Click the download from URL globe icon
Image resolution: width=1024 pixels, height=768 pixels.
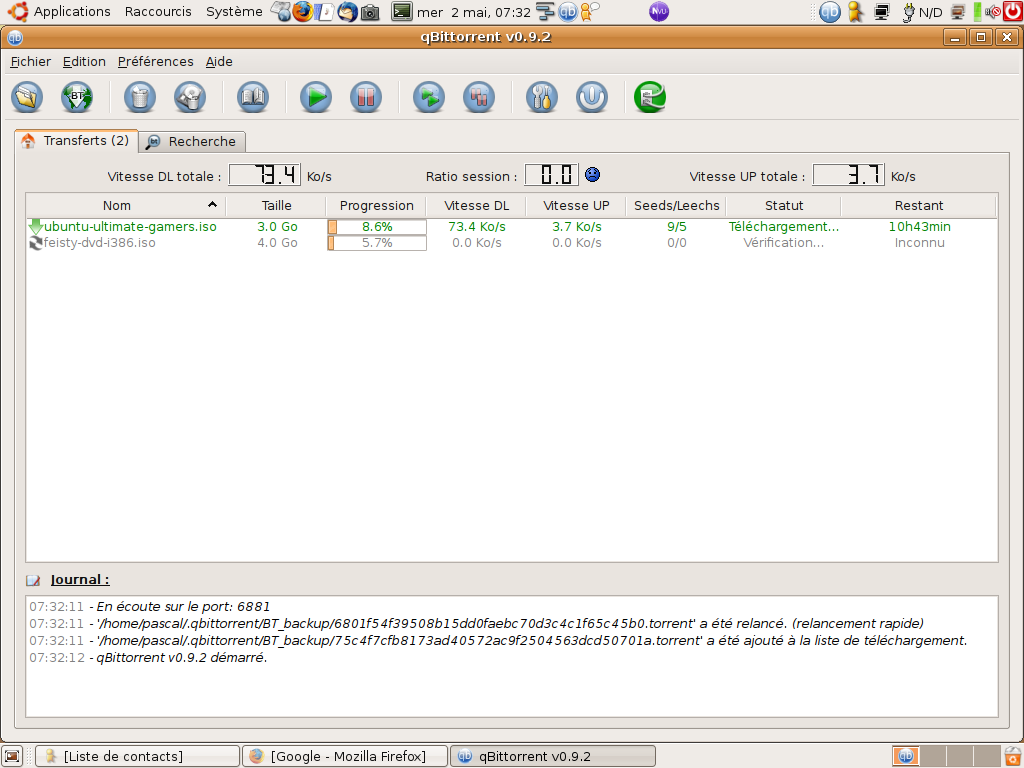pyautogui.click(x=76, y=97)
